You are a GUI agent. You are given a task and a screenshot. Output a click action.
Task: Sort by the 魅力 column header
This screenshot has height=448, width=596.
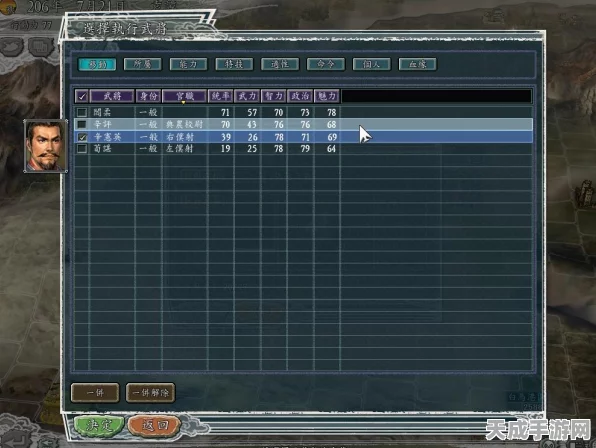tap(327, 96)
